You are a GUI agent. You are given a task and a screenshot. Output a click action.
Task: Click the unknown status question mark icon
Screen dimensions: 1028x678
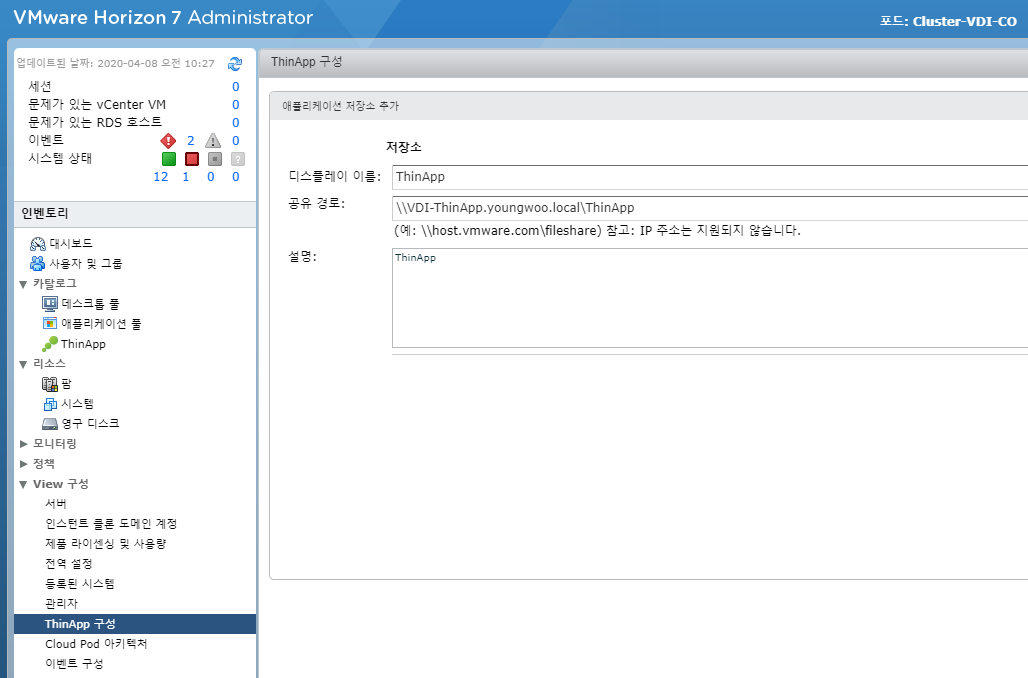(x=238, y=159)
